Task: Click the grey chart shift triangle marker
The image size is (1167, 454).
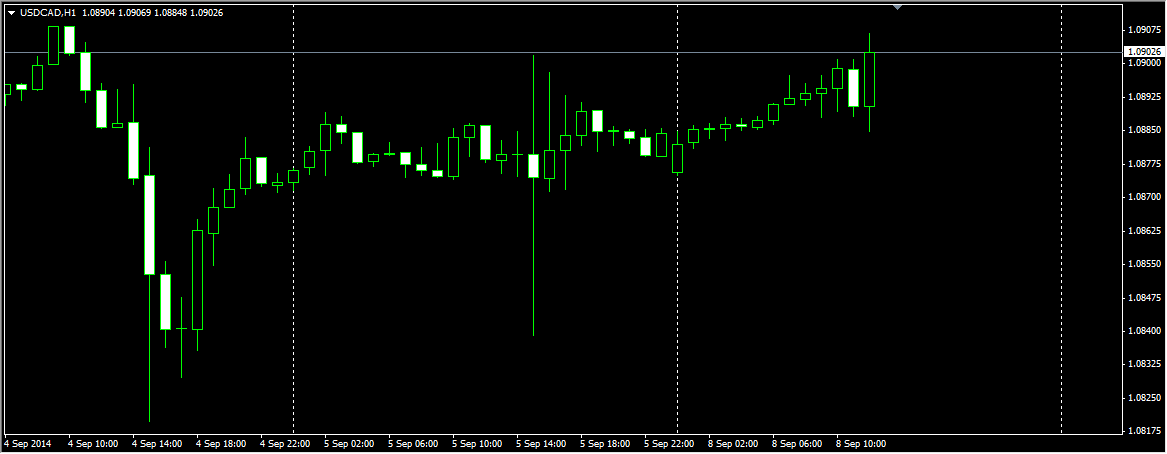Action: (897, 7)
